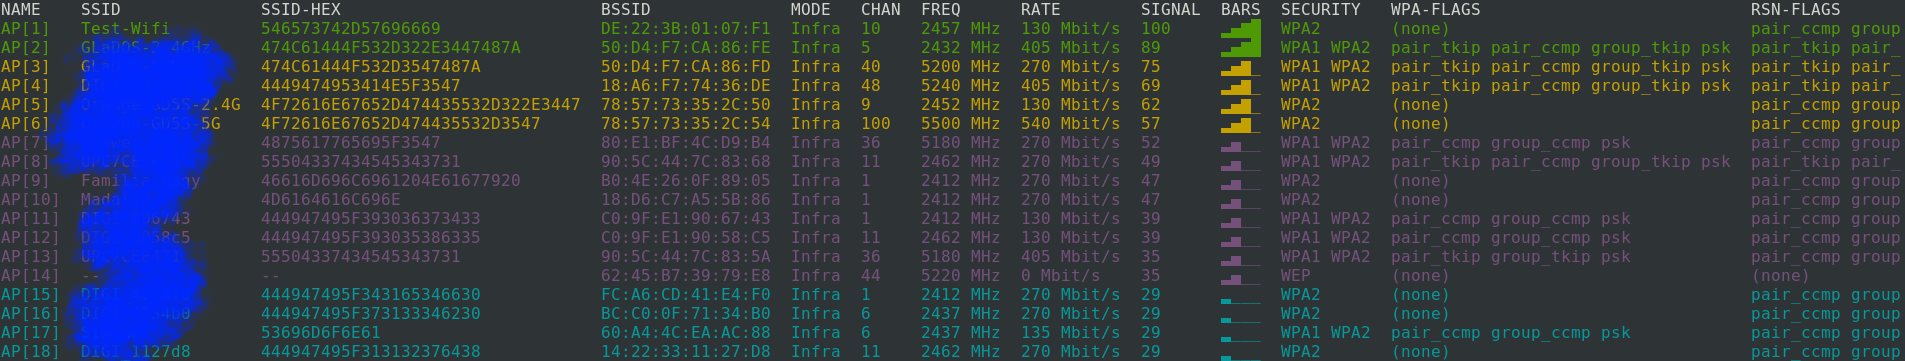
Task: Click the green signal bars for AP[1]
Action: pyautogui.click(x=1241, y=29)
